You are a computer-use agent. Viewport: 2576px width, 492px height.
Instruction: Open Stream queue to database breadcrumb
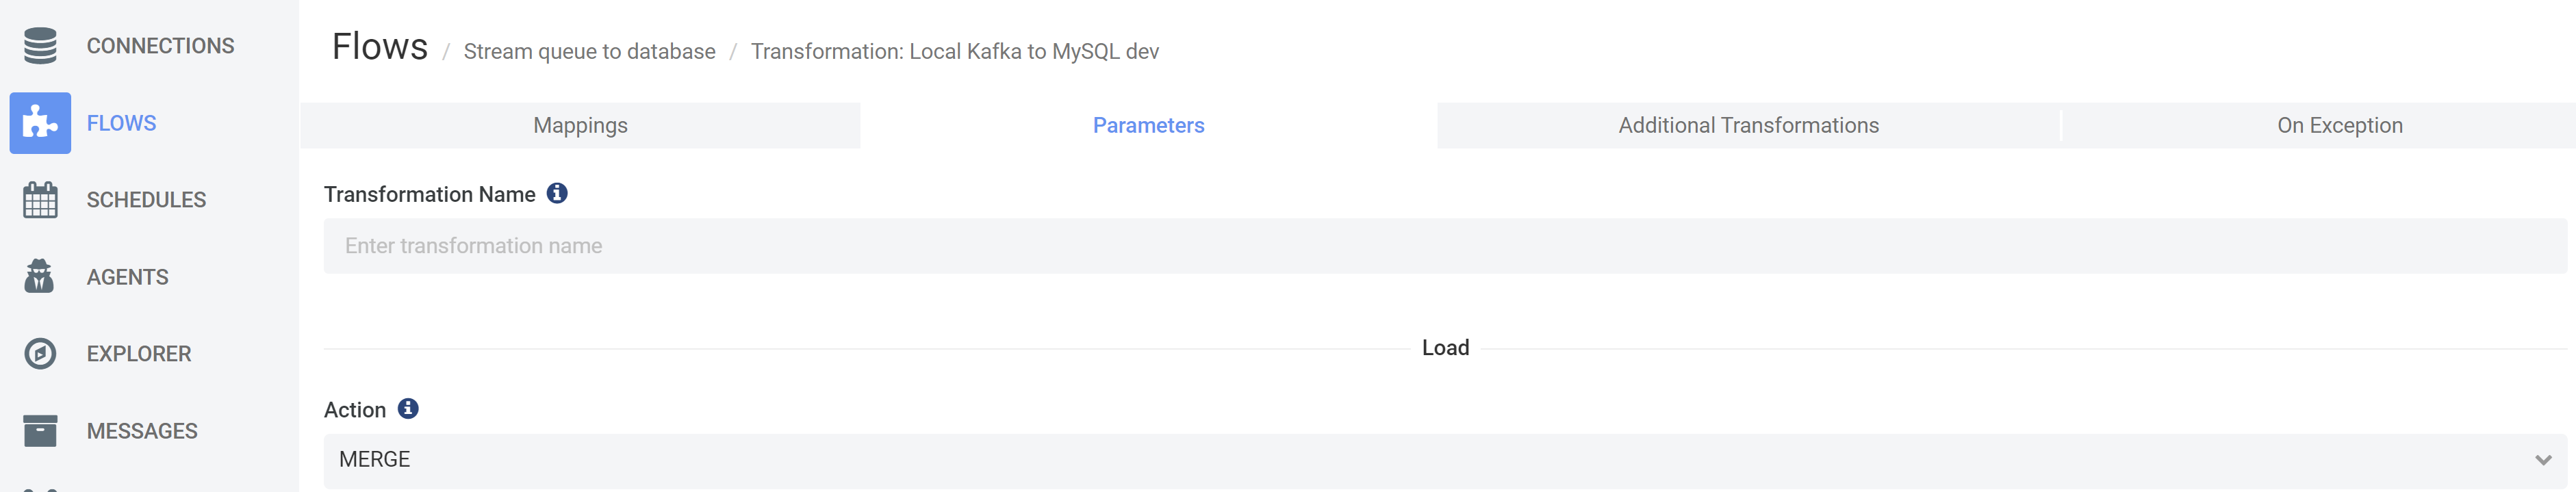pyautogui.click(x=589, y=52)
